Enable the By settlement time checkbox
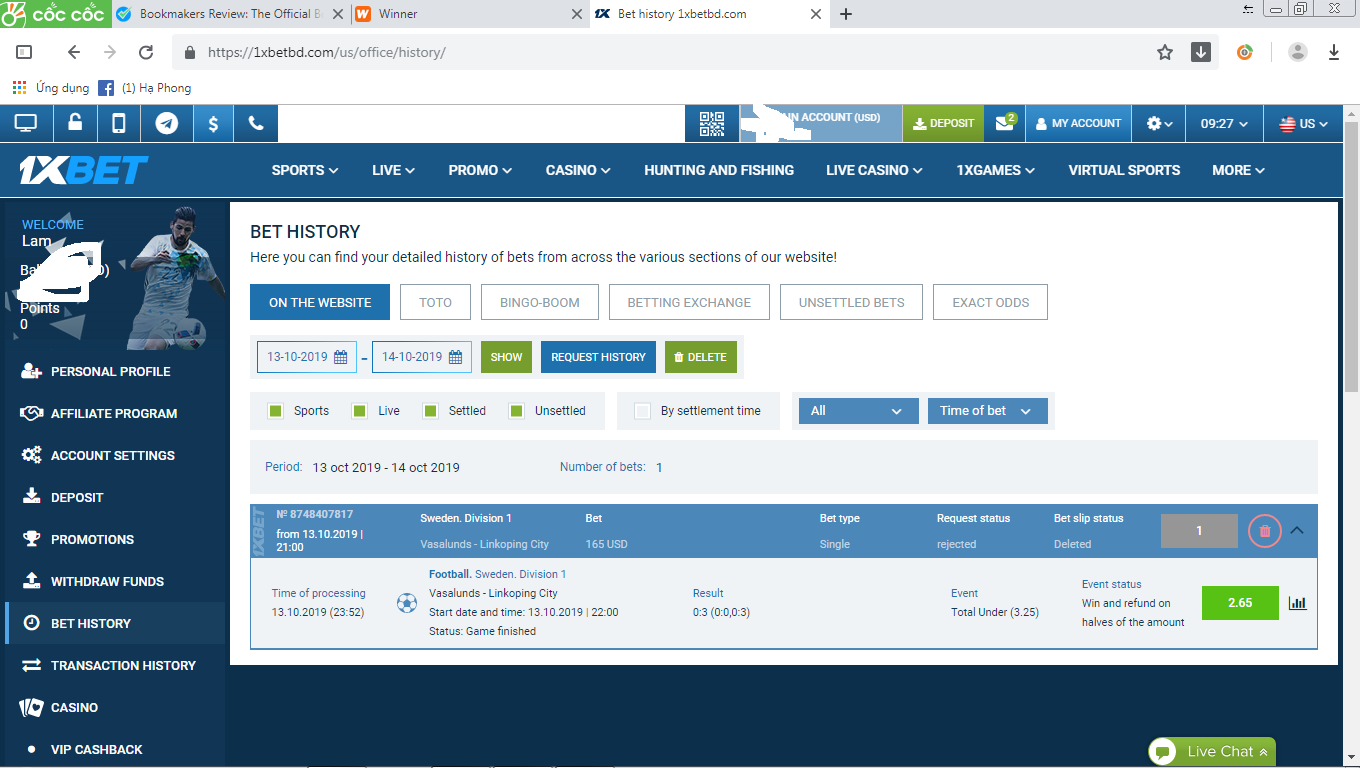1360x768 pixels. [x=643, y=411]
